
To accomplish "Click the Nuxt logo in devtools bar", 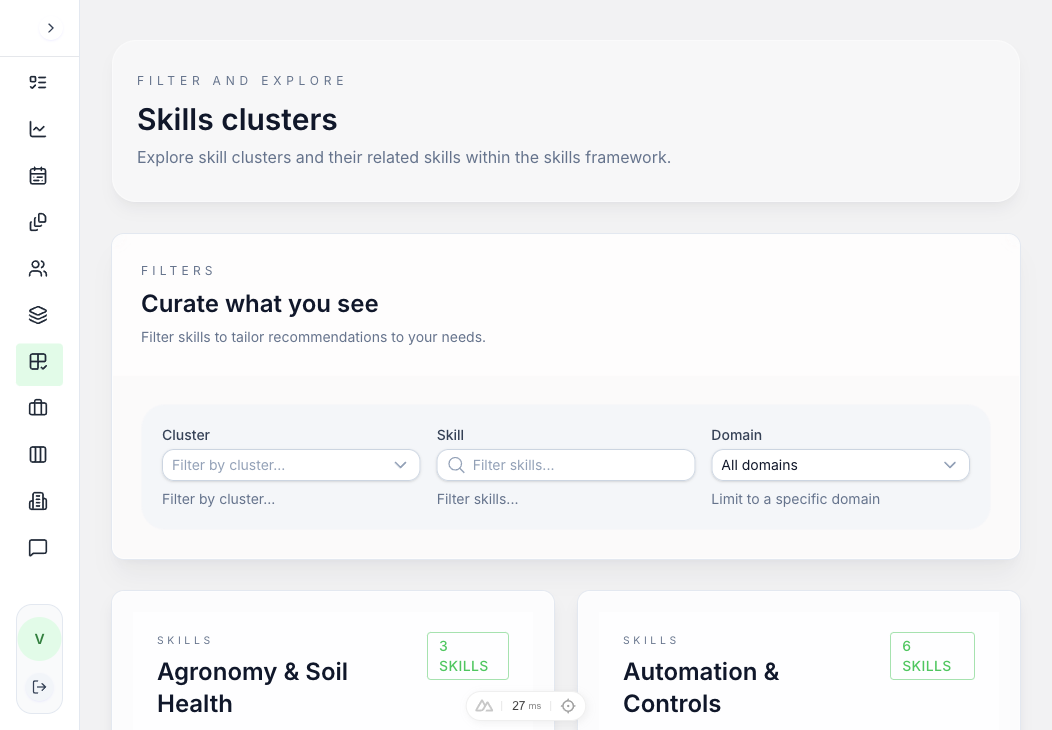I will click(x=484, y=706).
